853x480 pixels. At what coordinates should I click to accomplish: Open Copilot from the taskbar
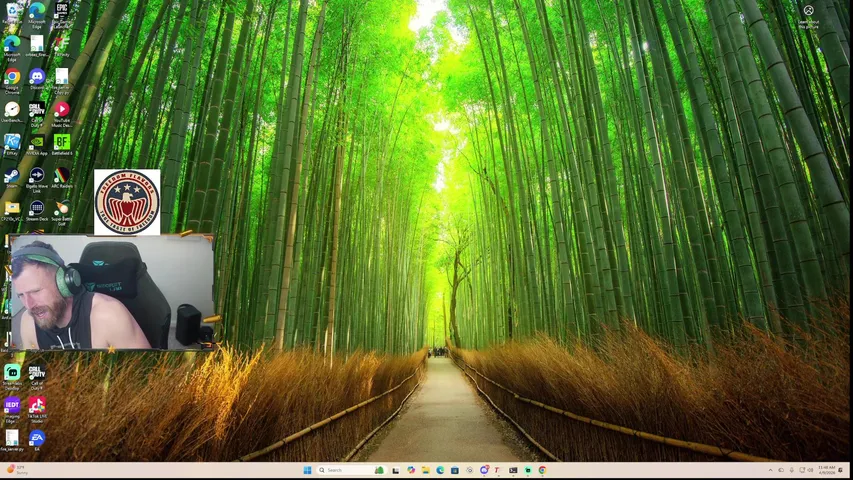(x=411, y=470)
